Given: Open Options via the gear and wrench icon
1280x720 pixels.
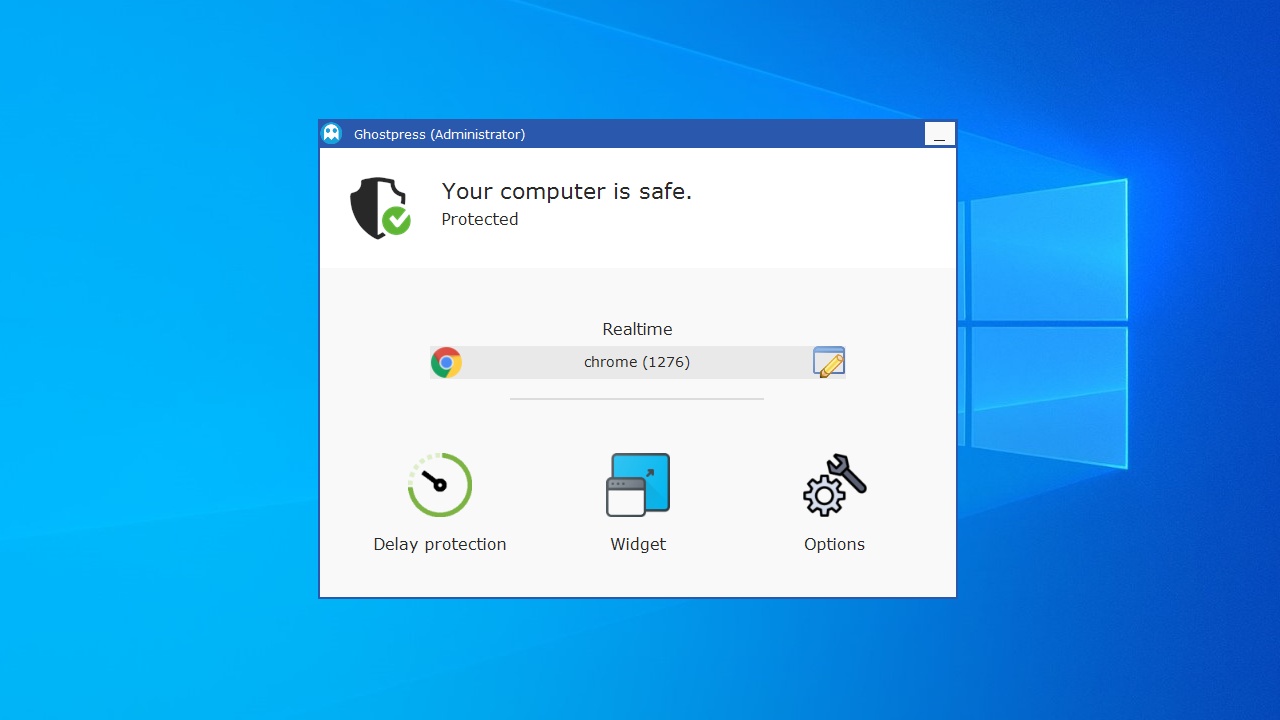Looking at the screenshot, I should coord(835,485).
